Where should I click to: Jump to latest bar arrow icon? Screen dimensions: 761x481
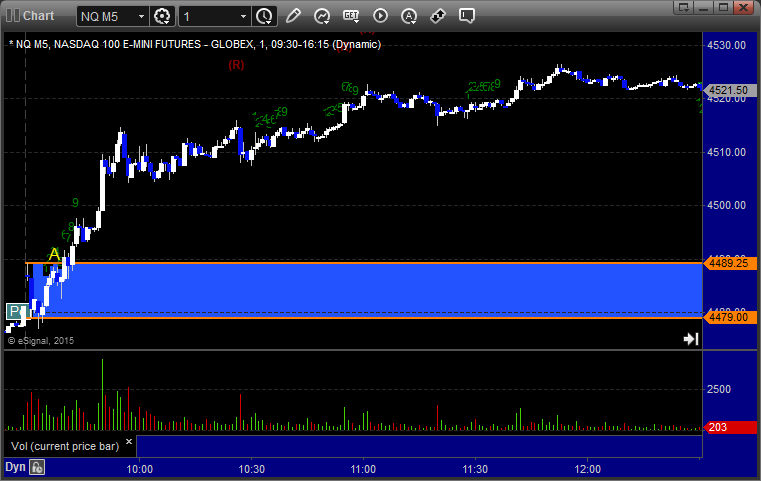point(691,339)
